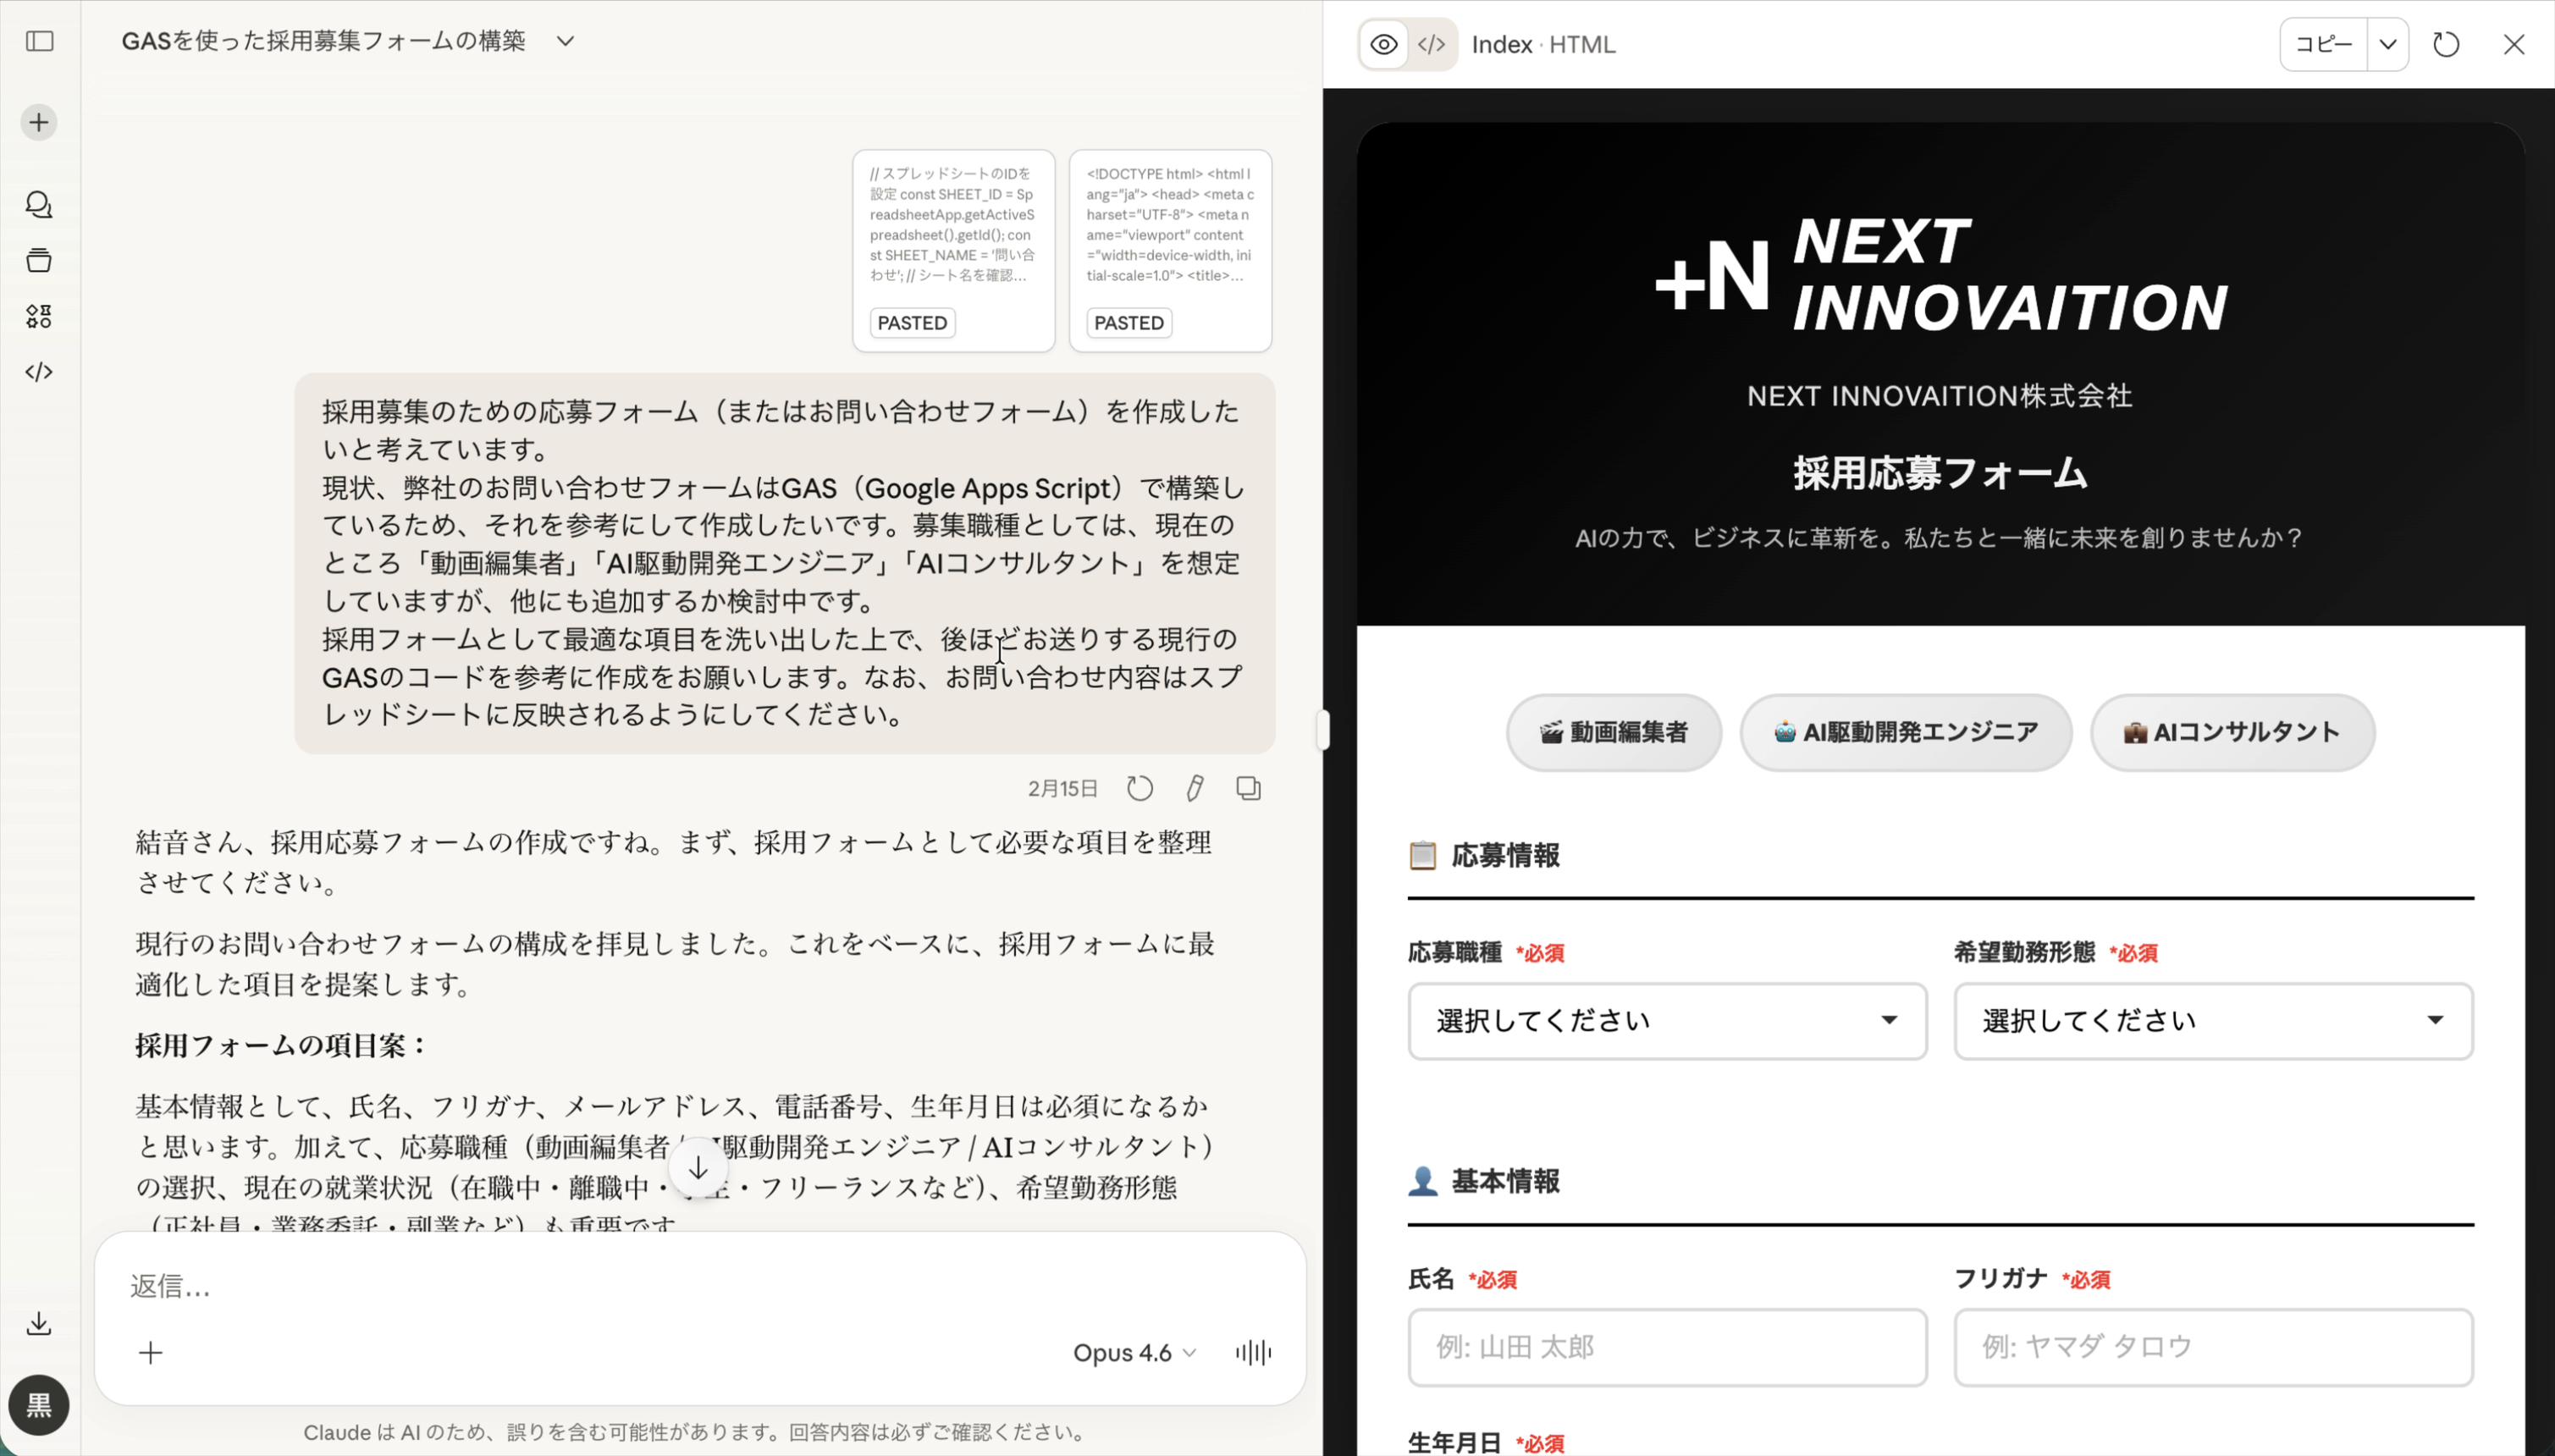Open the 応募職種 dropdown
This screenshot has height=1456, width=2555.
tap(1667, 1021)
